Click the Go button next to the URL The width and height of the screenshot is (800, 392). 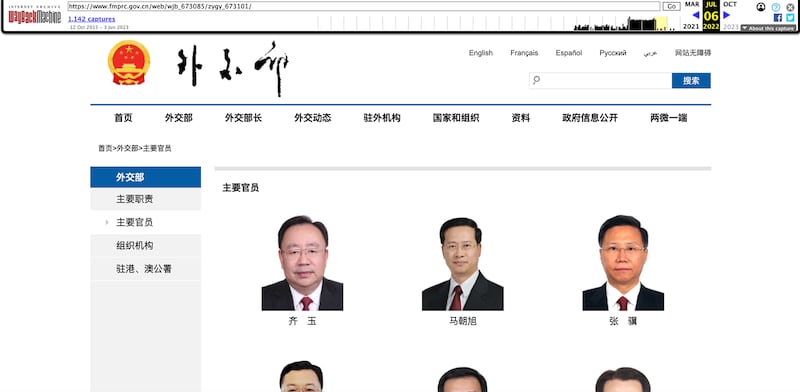coord(671,7)
